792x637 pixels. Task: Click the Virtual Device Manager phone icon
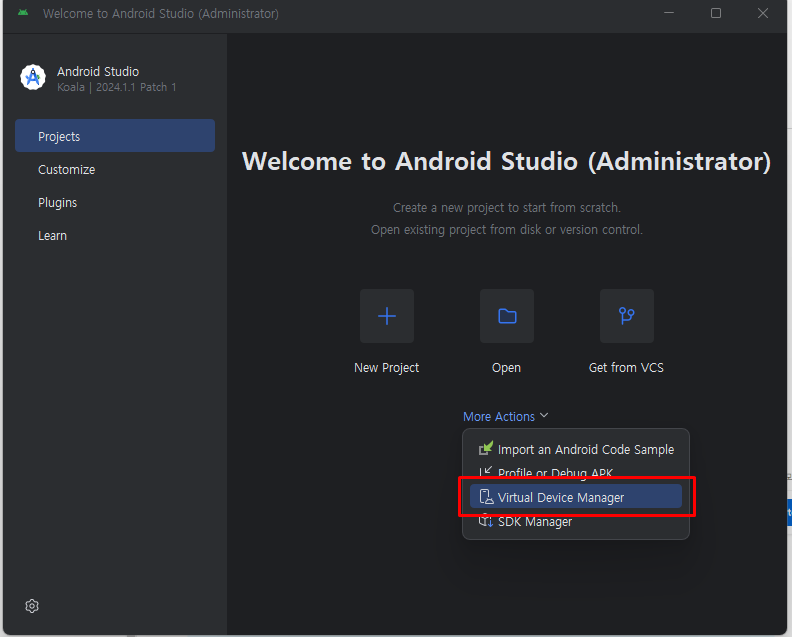tap(486, 497)
